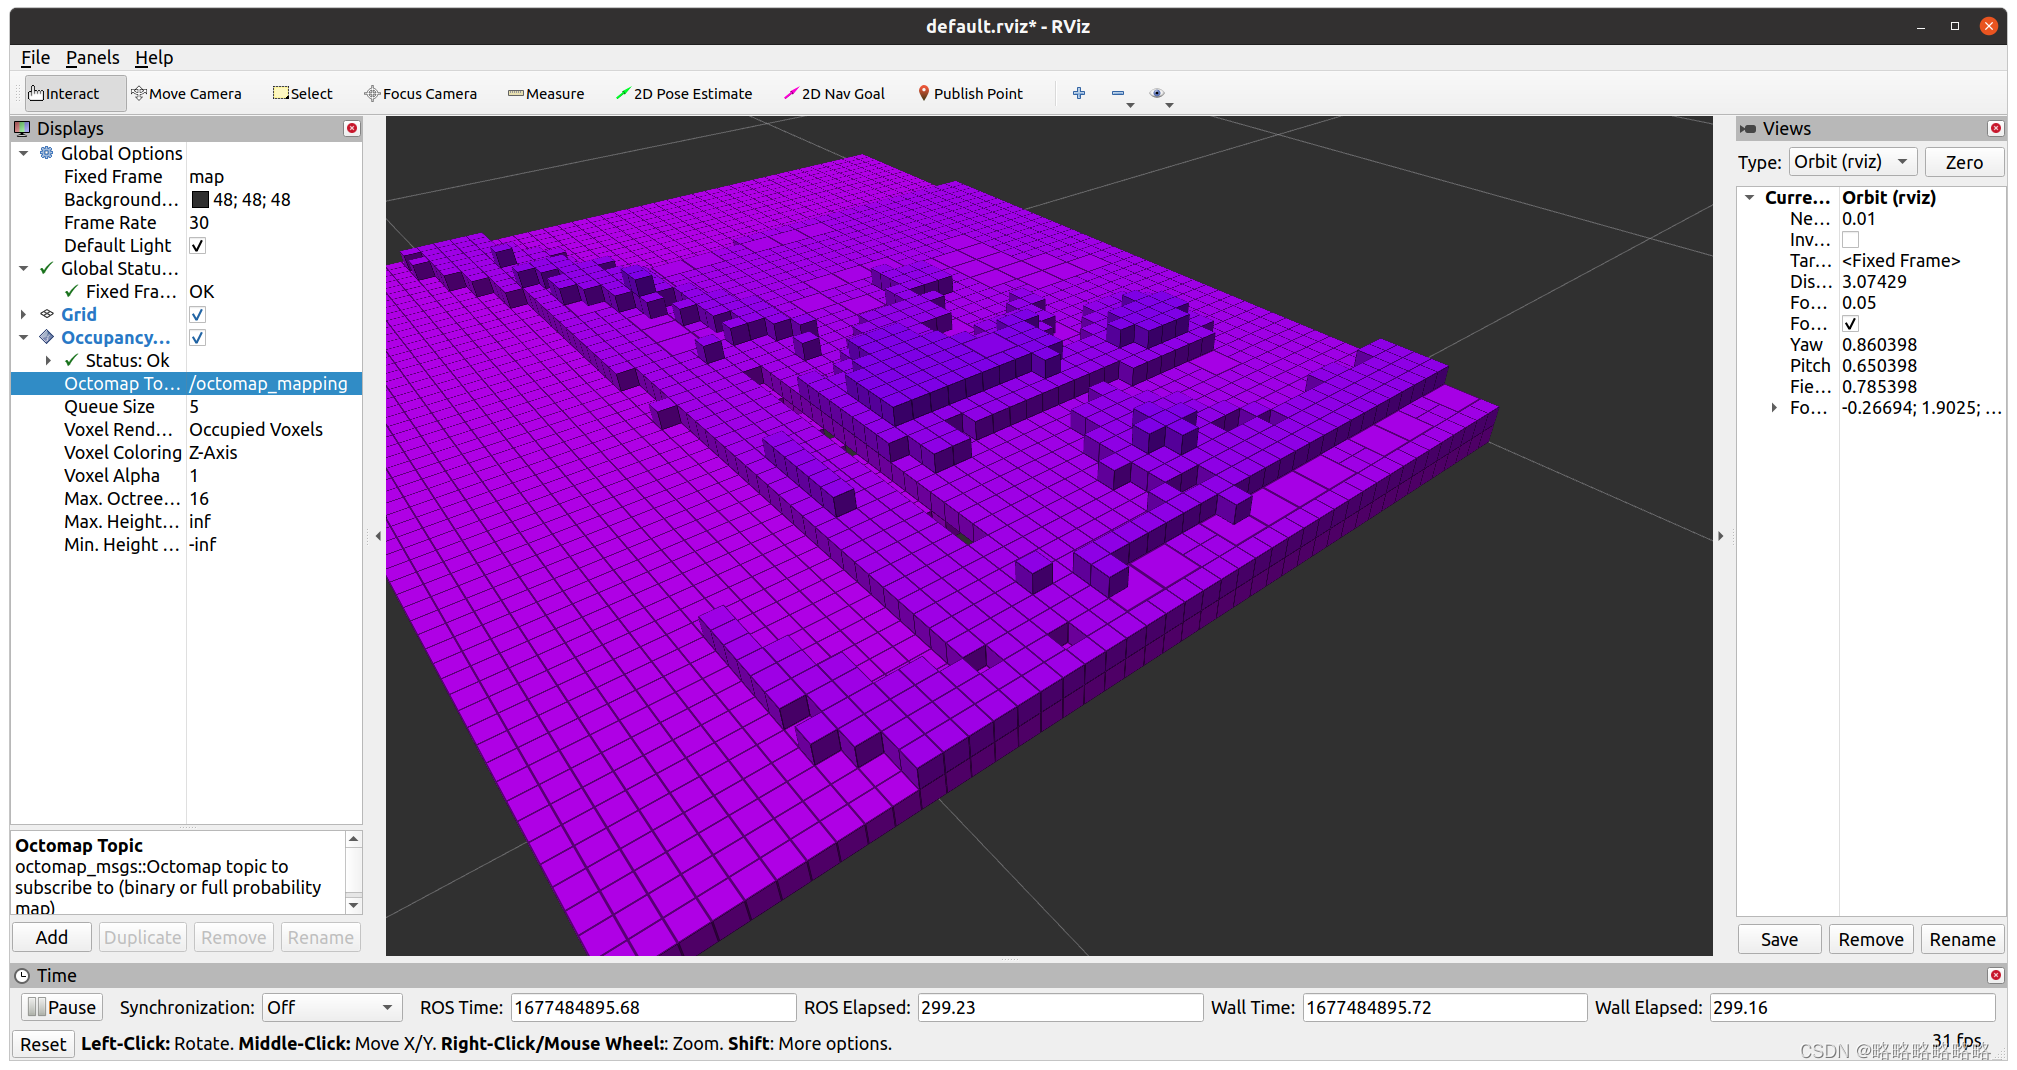Set a 2D Nav Goal
This screenshot has width=2017, height=1070.
coord(835,93)
